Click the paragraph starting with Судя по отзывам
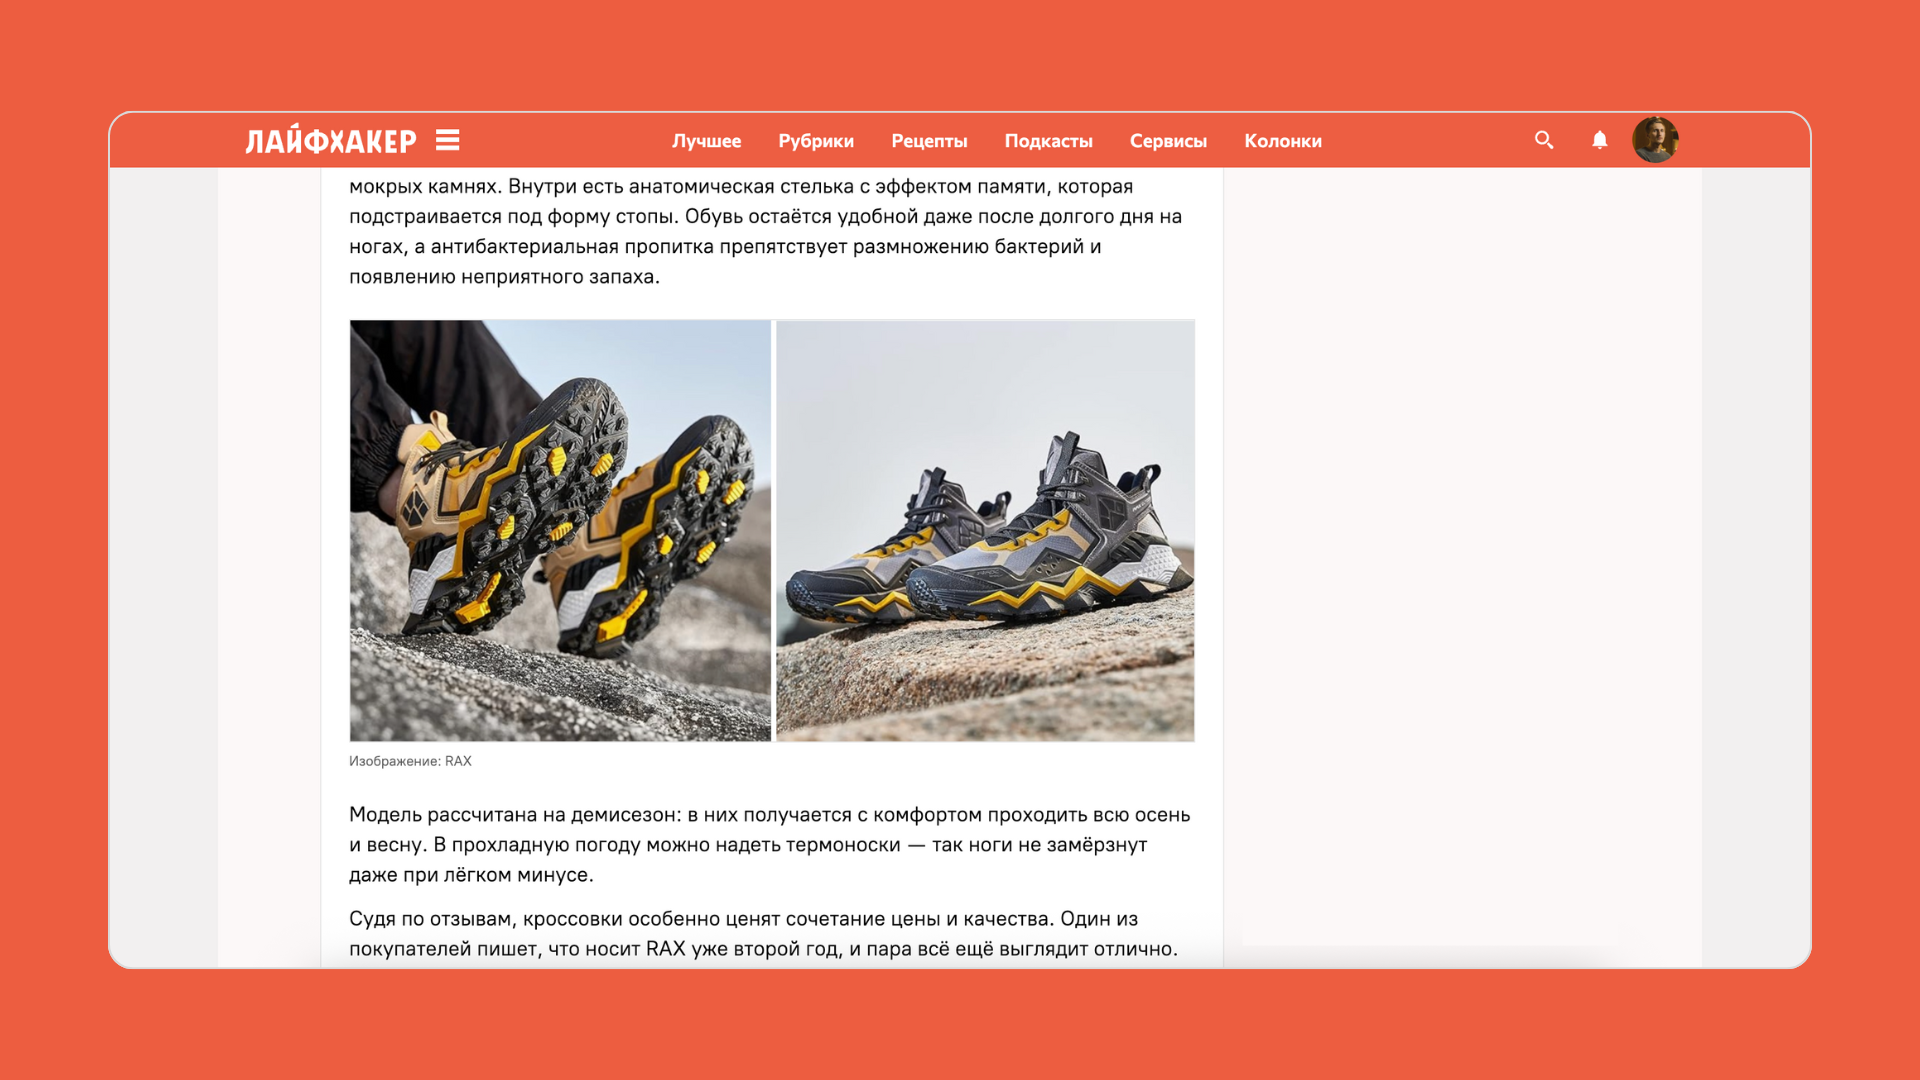Screen dimensions: 1920x1080 point(764,934)
